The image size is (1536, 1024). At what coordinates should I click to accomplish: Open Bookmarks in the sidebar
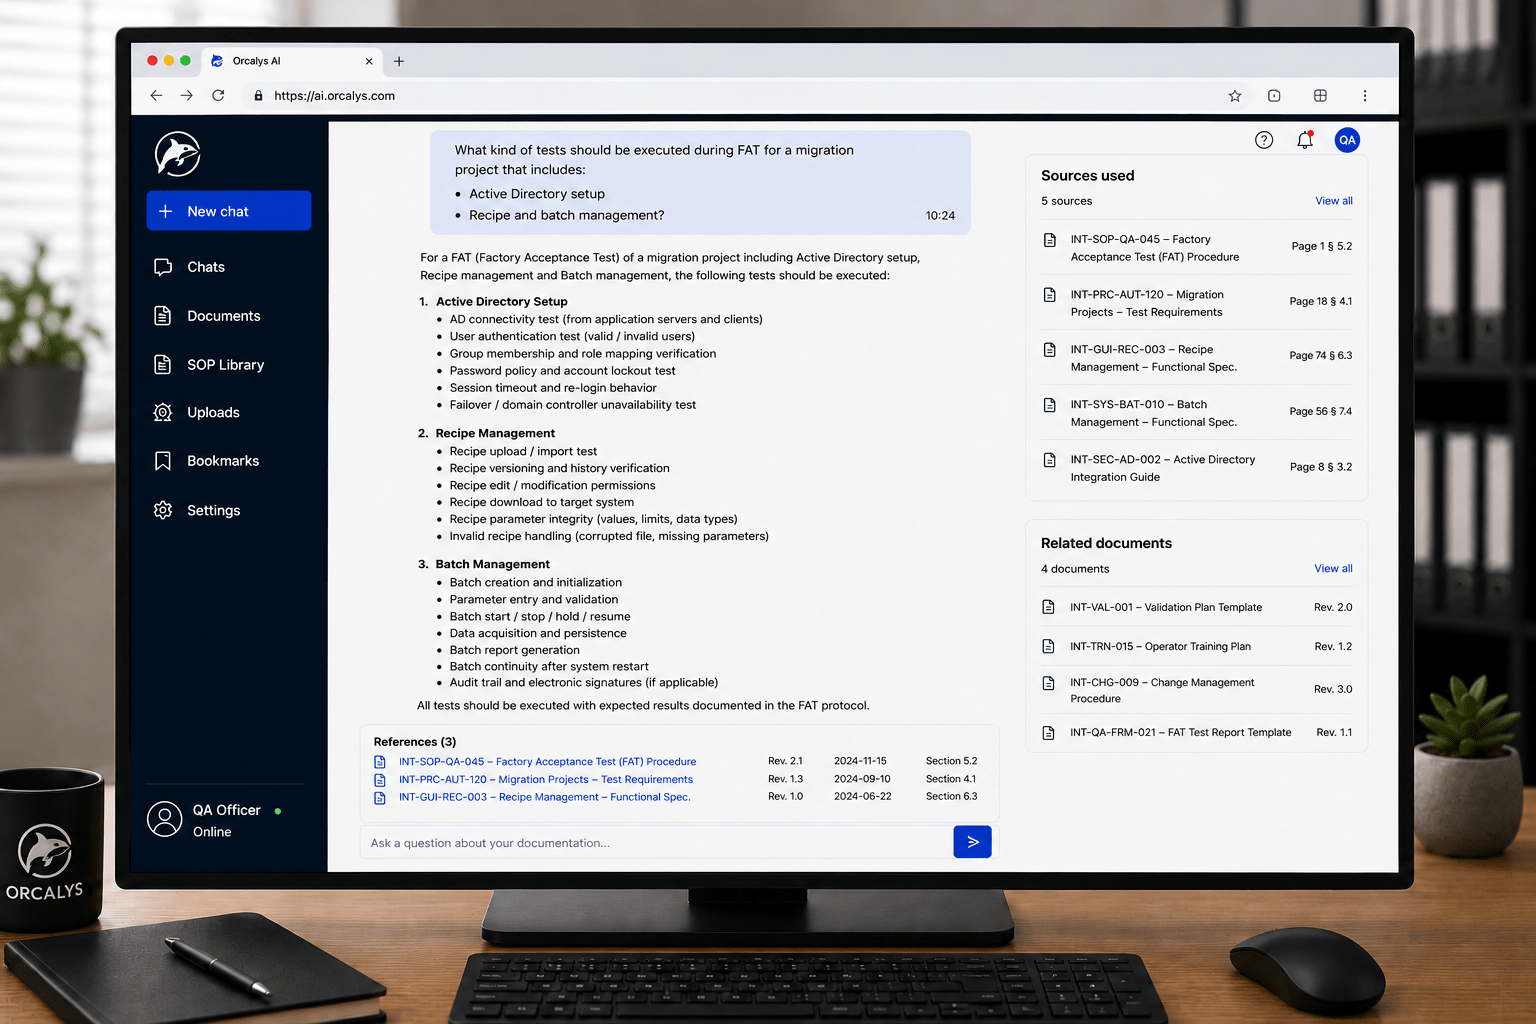click(206, 461)
